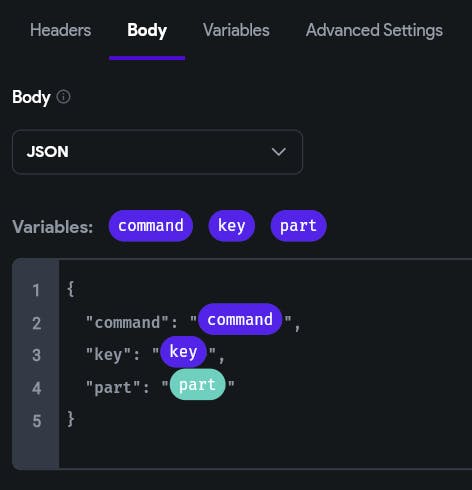This screenshot has width=472, height=490.
Task: Click the "part" key text on line 4
Action: coord(113,388)
